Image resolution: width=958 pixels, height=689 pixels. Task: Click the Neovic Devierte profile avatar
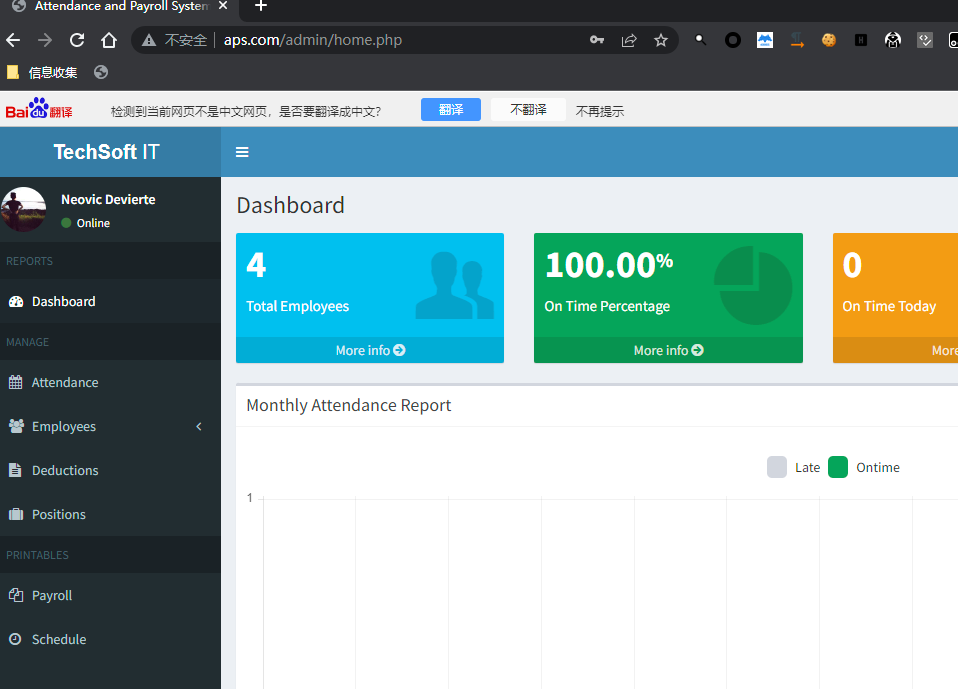[23, 210]
